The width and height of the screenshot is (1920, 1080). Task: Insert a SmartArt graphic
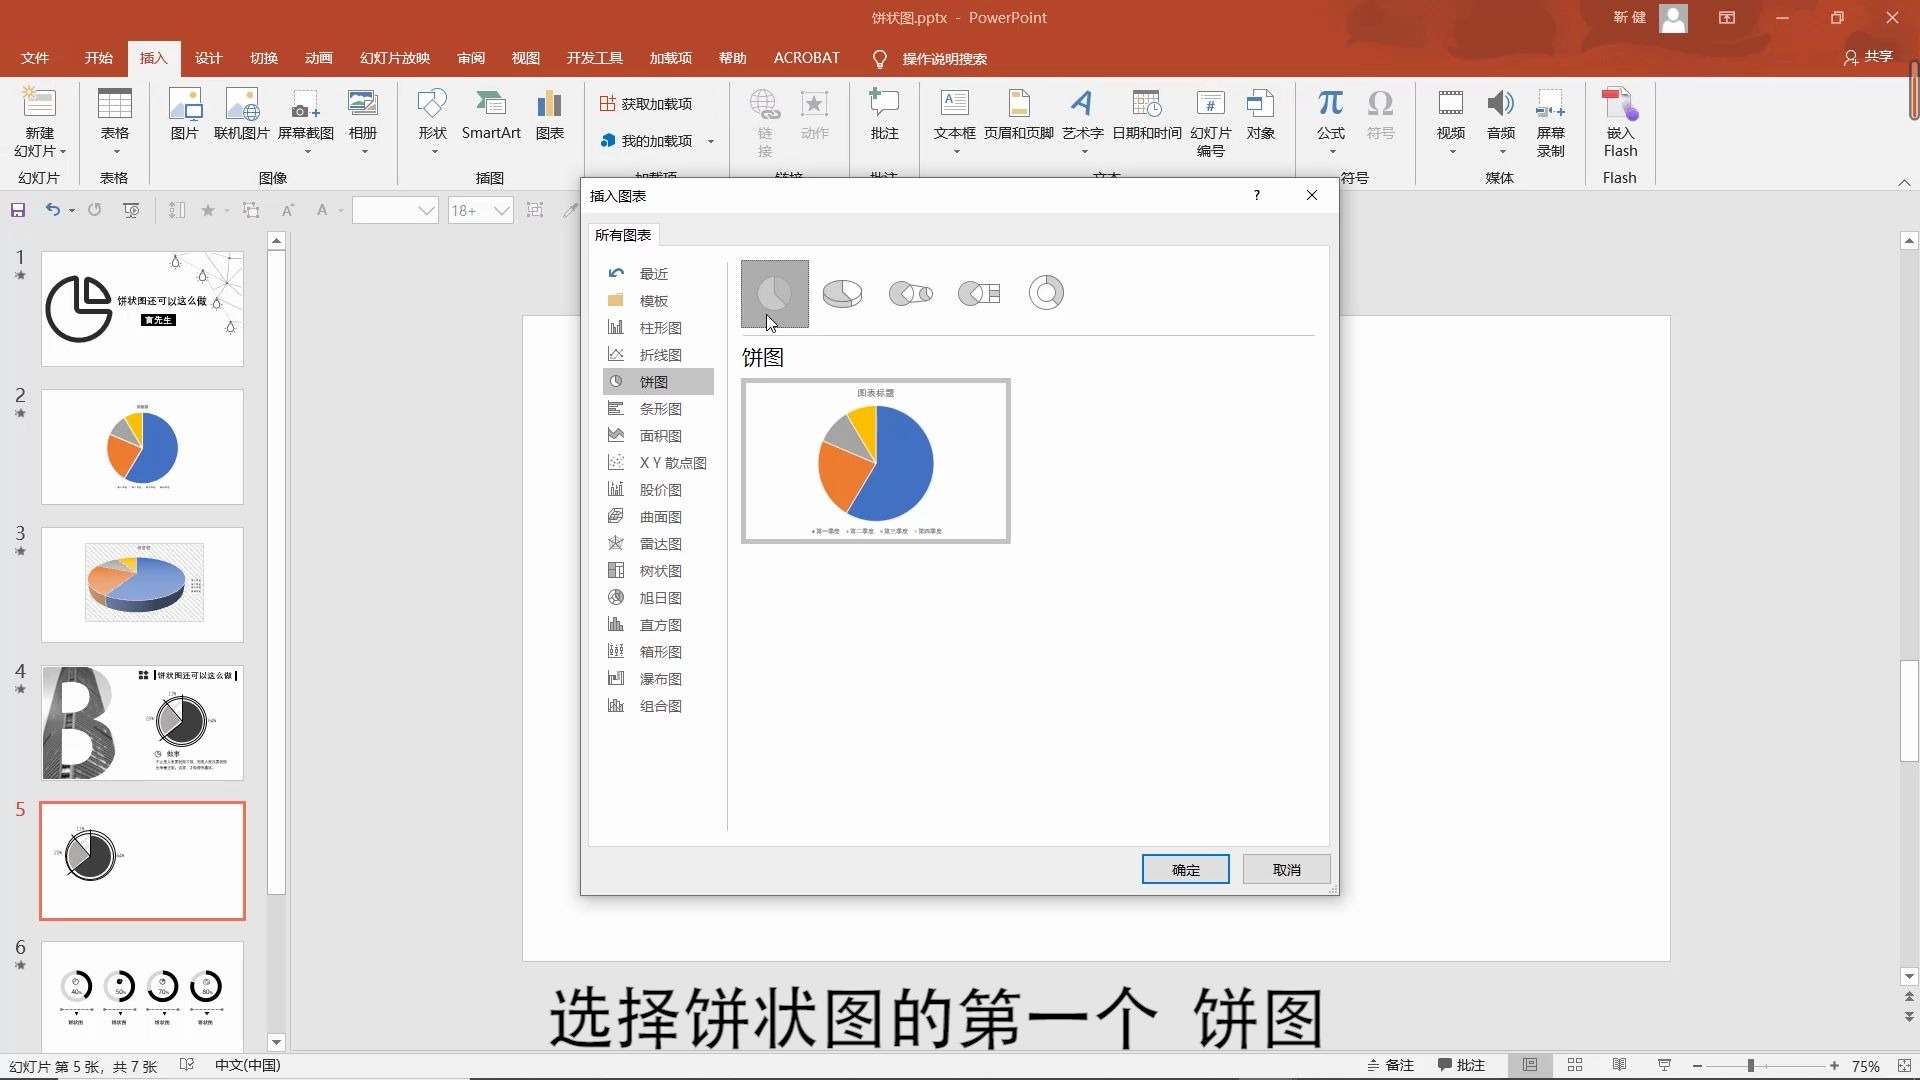pos(491,117)
